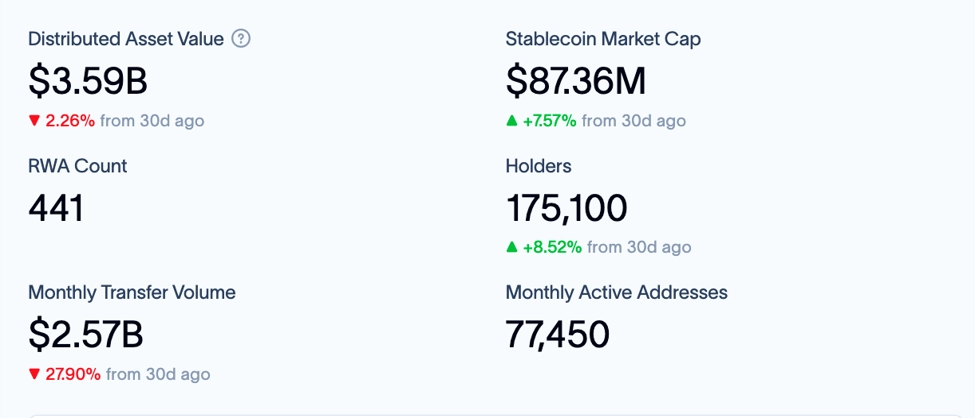Click the RWA Count label
The height and width of the screenshot is (418, 975).
[78, 166]
